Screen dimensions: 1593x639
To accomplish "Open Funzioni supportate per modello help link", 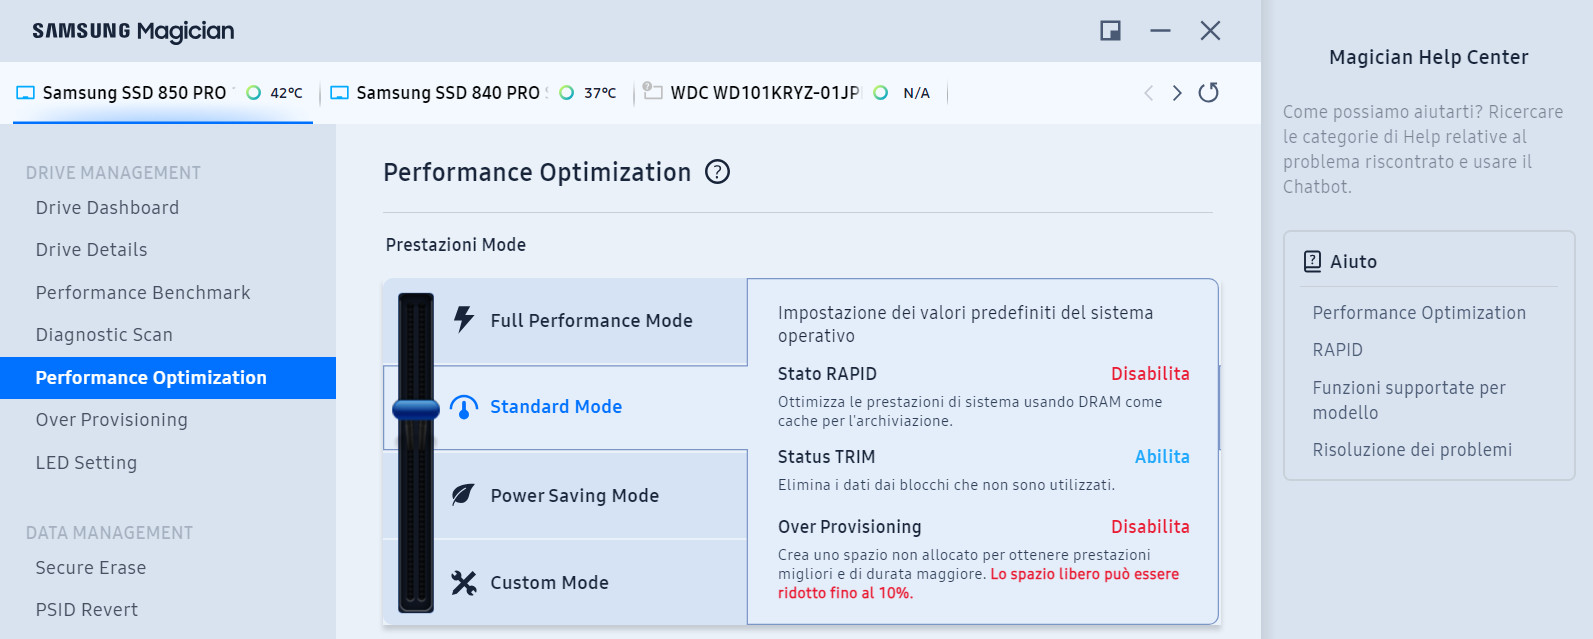I will [1409, 400].
